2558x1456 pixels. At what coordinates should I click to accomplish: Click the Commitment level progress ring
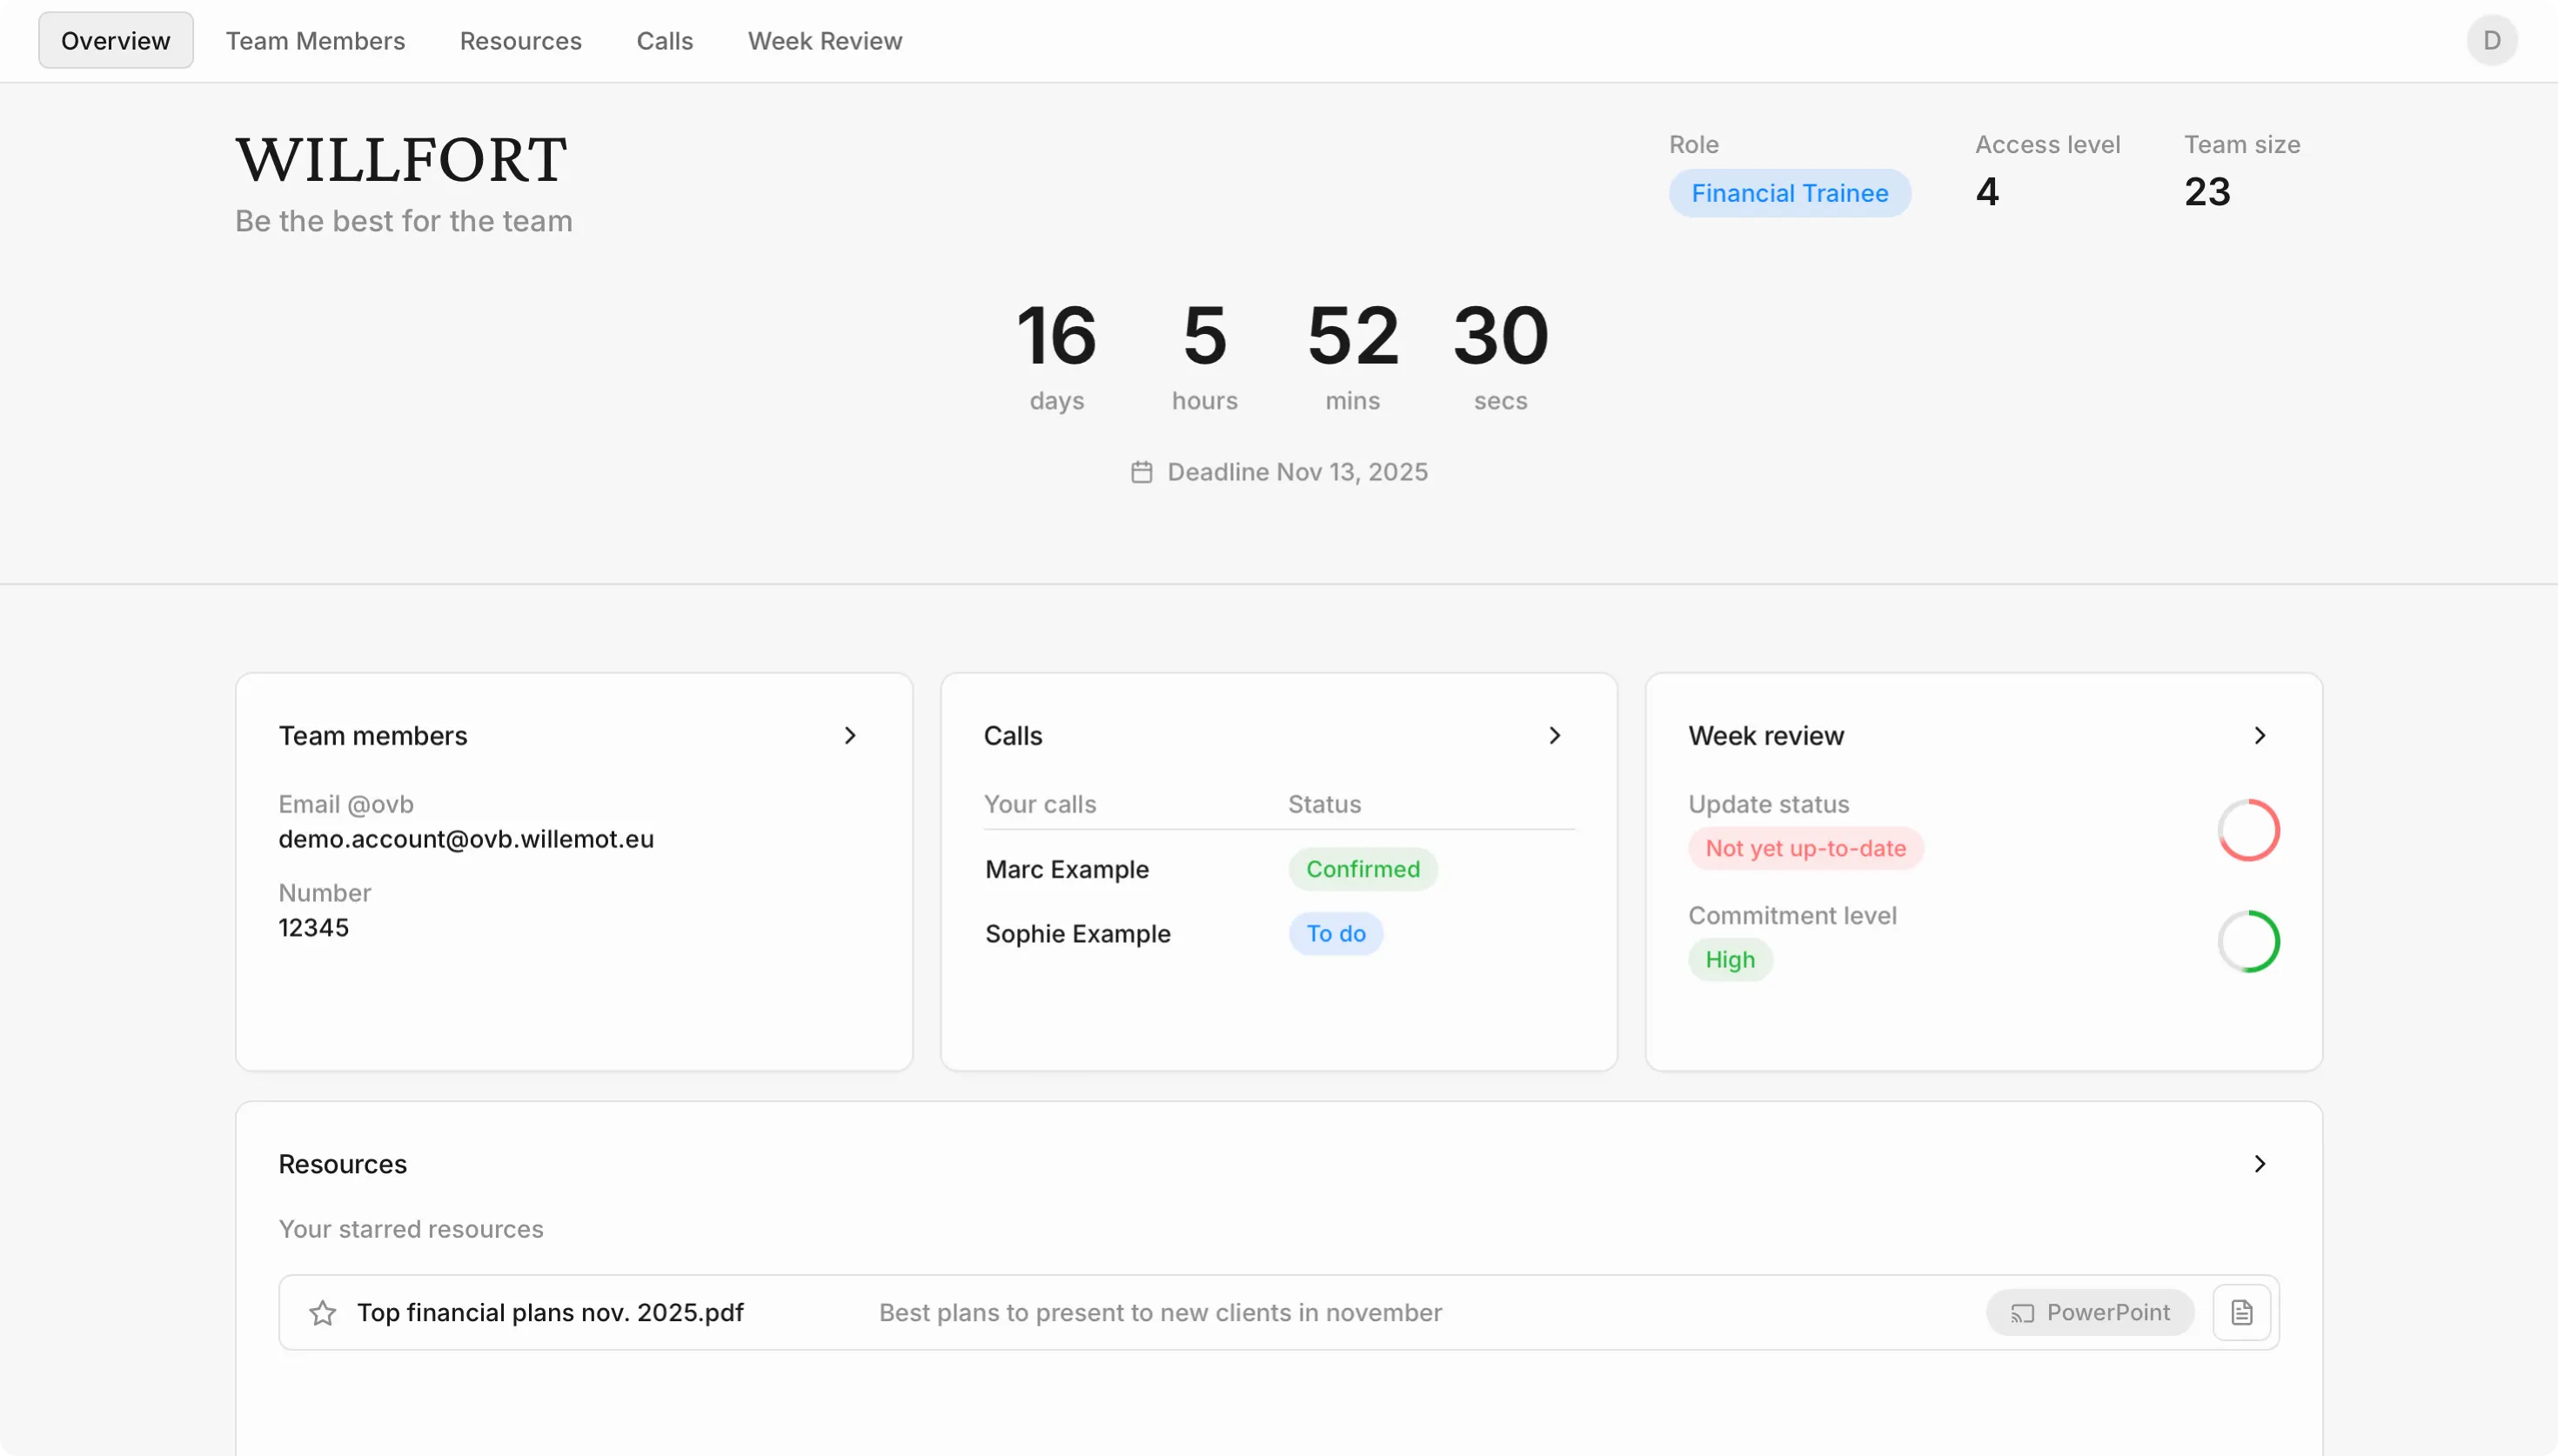point(2248,940)
